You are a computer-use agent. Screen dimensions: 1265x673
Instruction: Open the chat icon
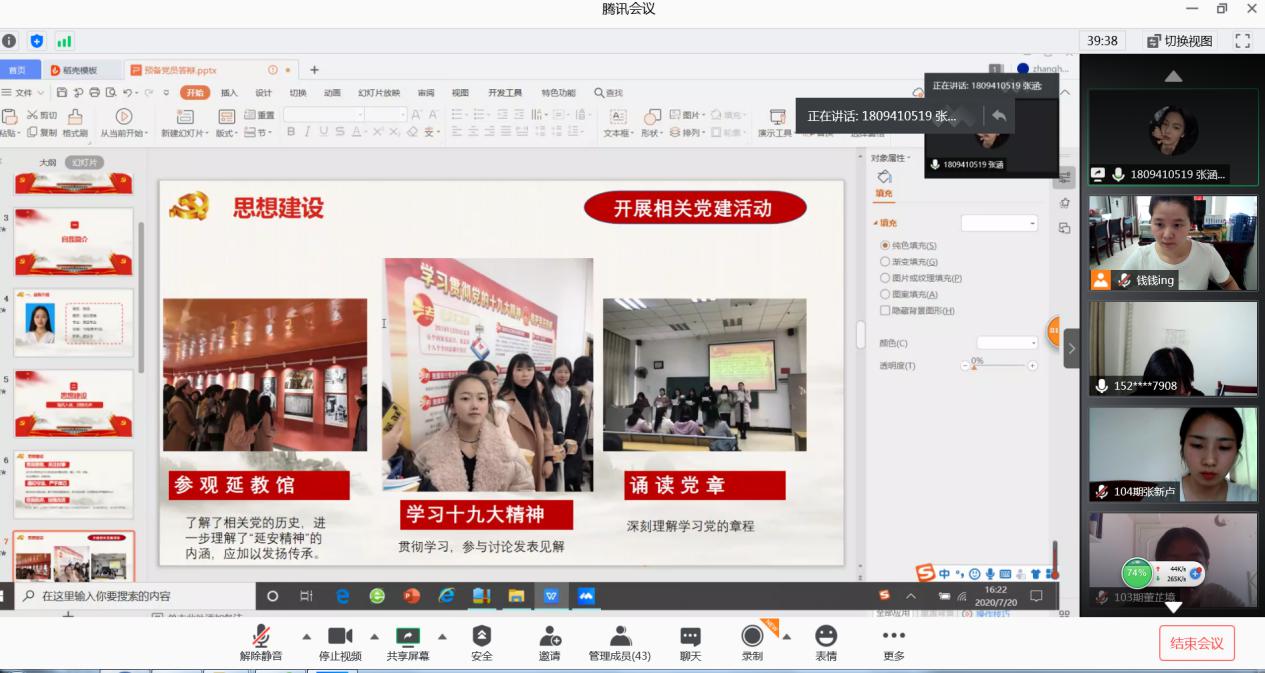pos(690,637)
